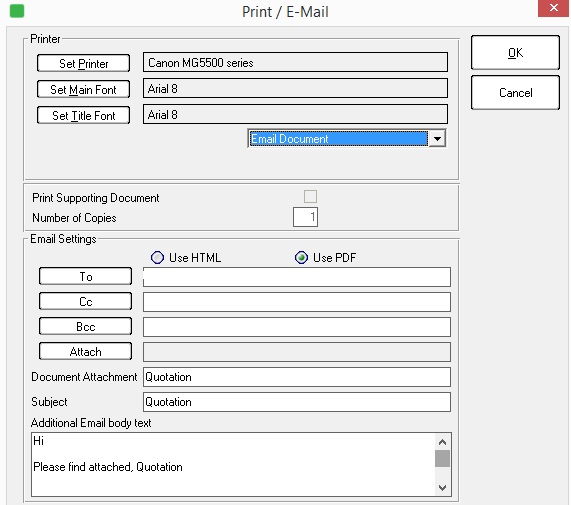Click the OK button
This screenshot has height=505, width=571.
click(515, 53)
